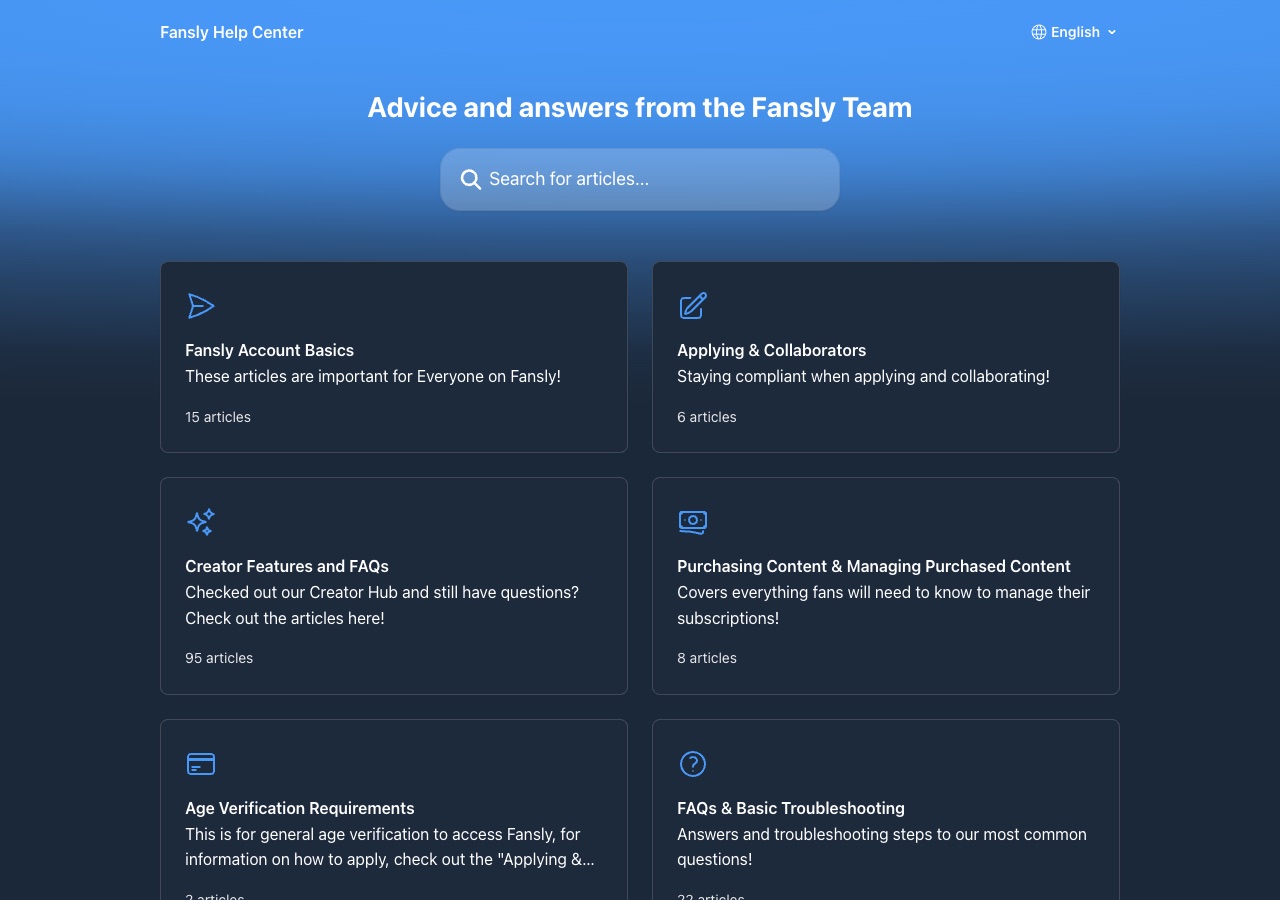Click the magnifying glass search icon
The image size is (1280, 900).
[470, 179]
